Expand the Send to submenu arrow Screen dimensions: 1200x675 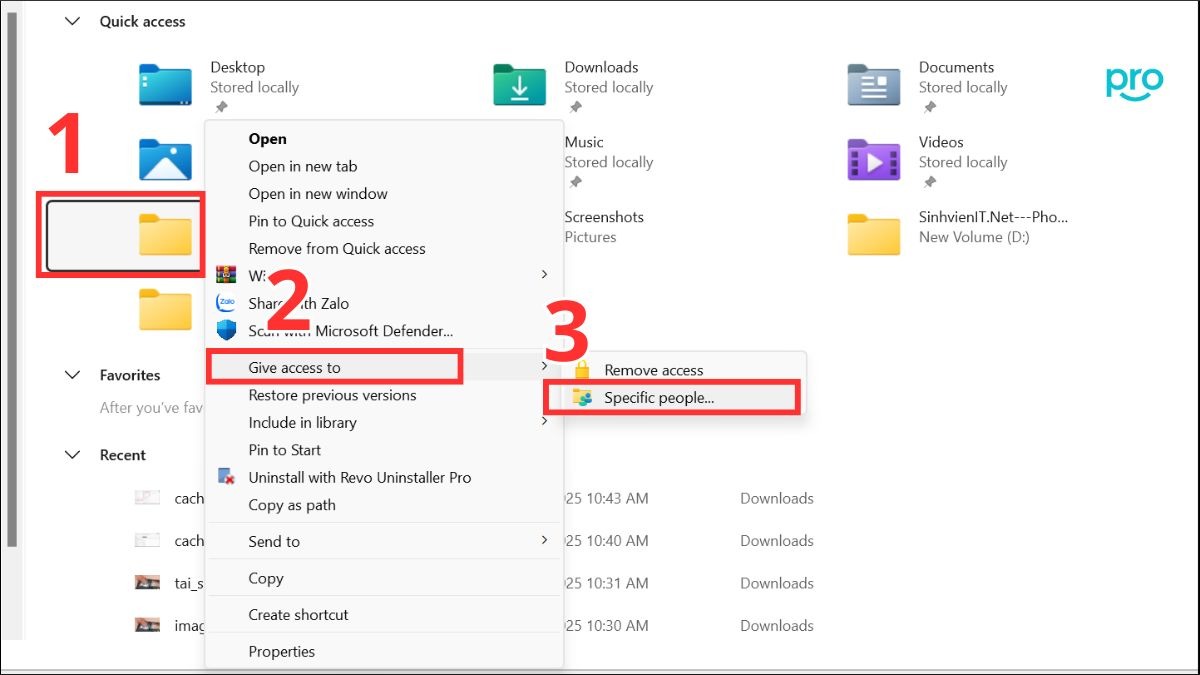(544, 540)
